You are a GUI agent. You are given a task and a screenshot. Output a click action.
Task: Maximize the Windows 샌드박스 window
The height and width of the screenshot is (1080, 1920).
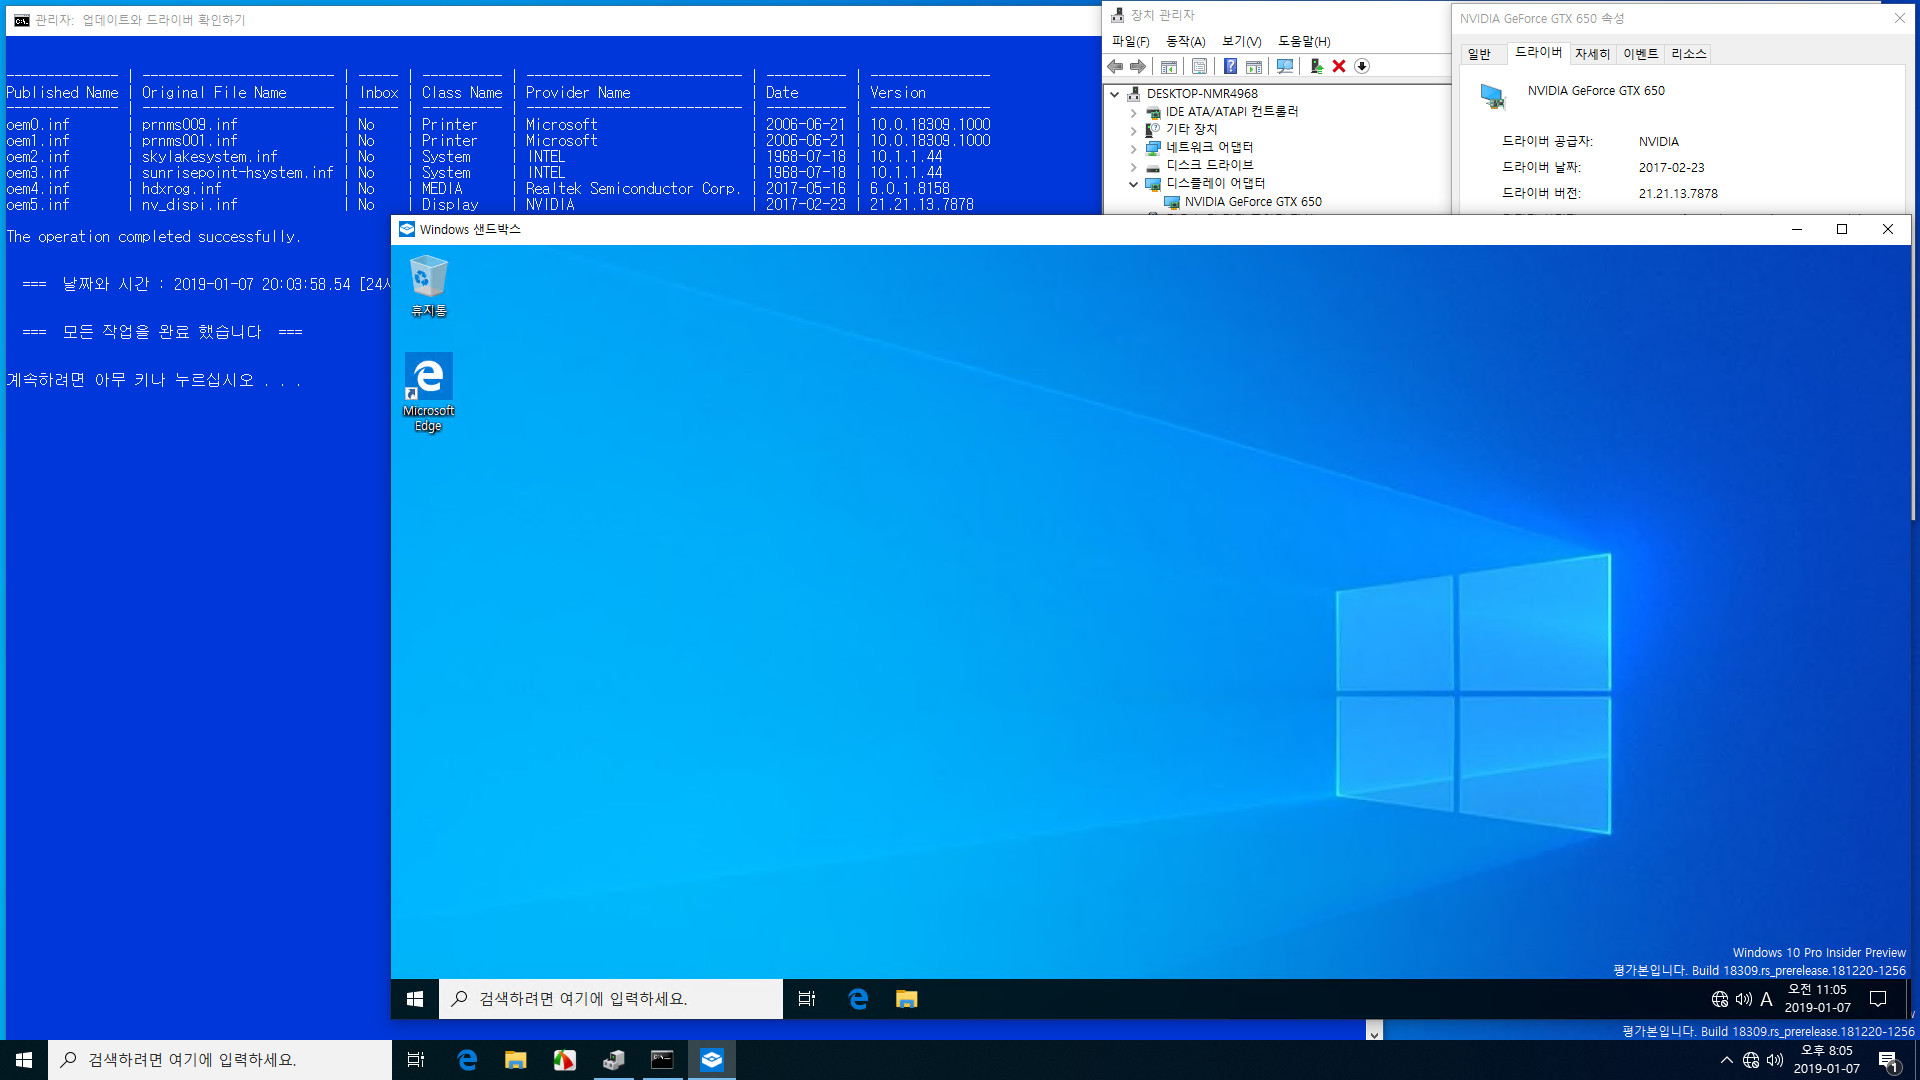(x=1842, y=229)
